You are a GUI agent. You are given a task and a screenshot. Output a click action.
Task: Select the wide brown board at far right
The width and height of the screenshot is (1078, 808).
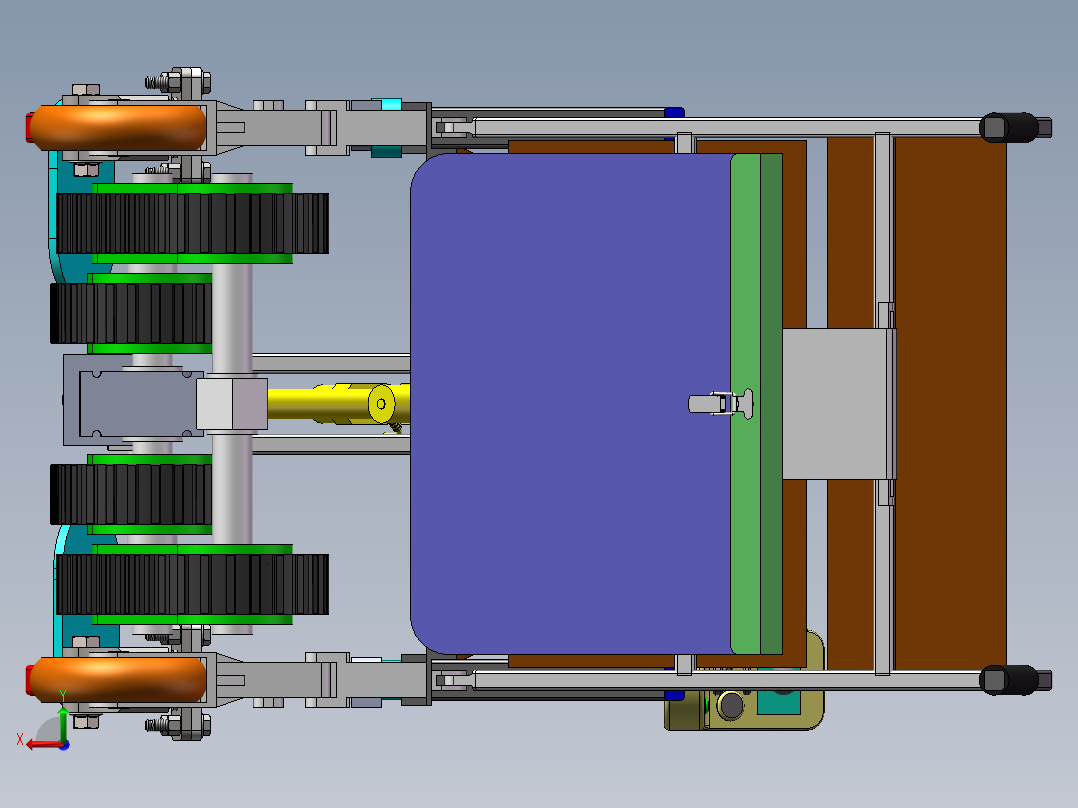pyautogui.click(x=950, y=404)
